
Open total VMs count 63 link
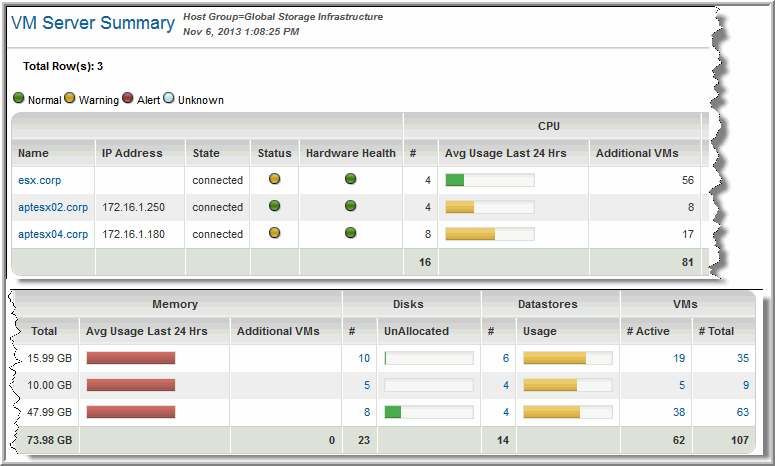coord(742,411)
